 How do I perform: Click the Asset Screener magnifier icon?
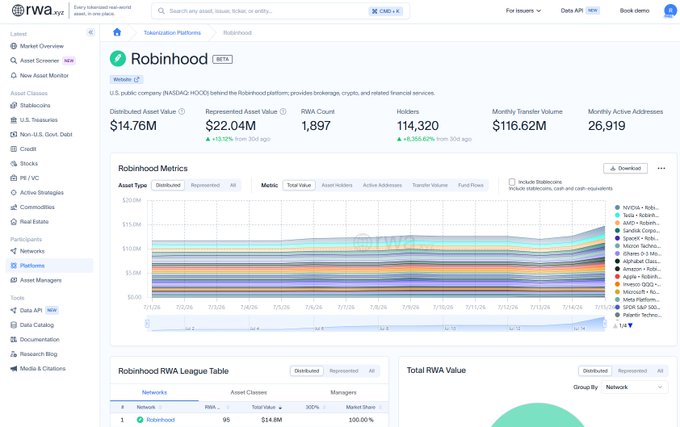pos(13,61)
